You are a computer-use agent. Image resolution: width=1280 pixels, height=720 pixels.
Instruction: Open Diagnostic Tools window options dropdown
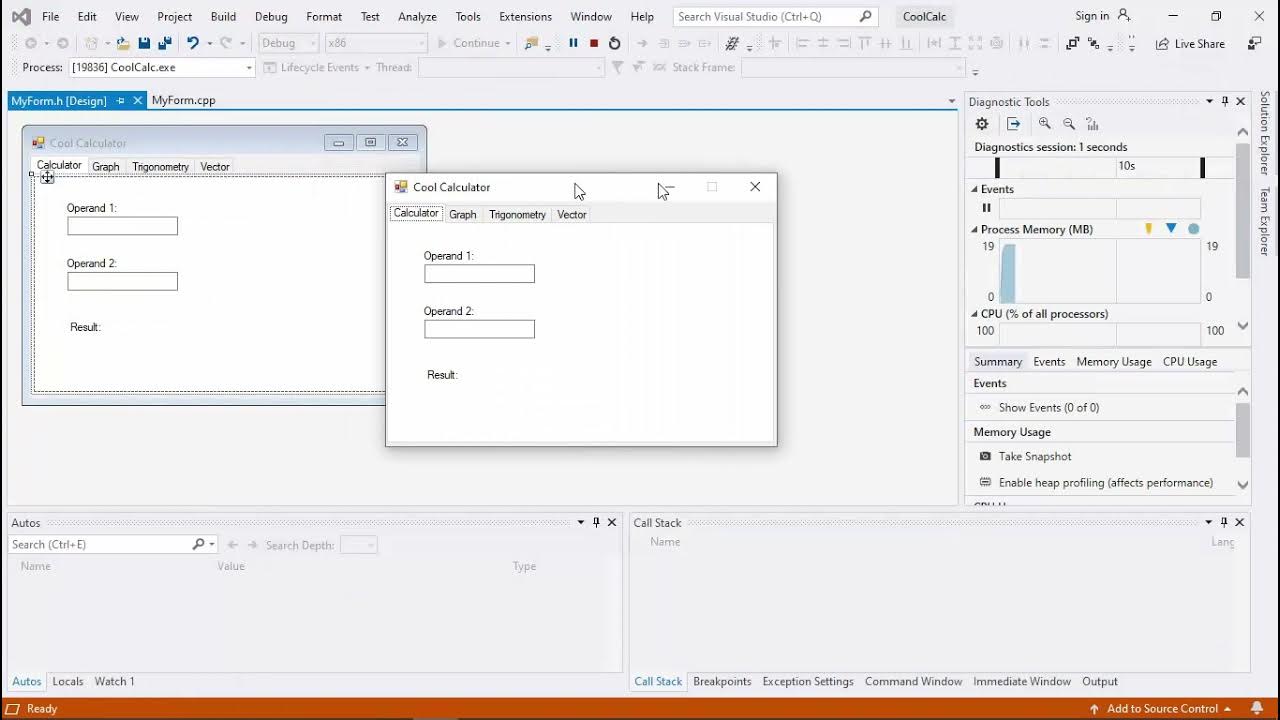[x=1209, y=101]
